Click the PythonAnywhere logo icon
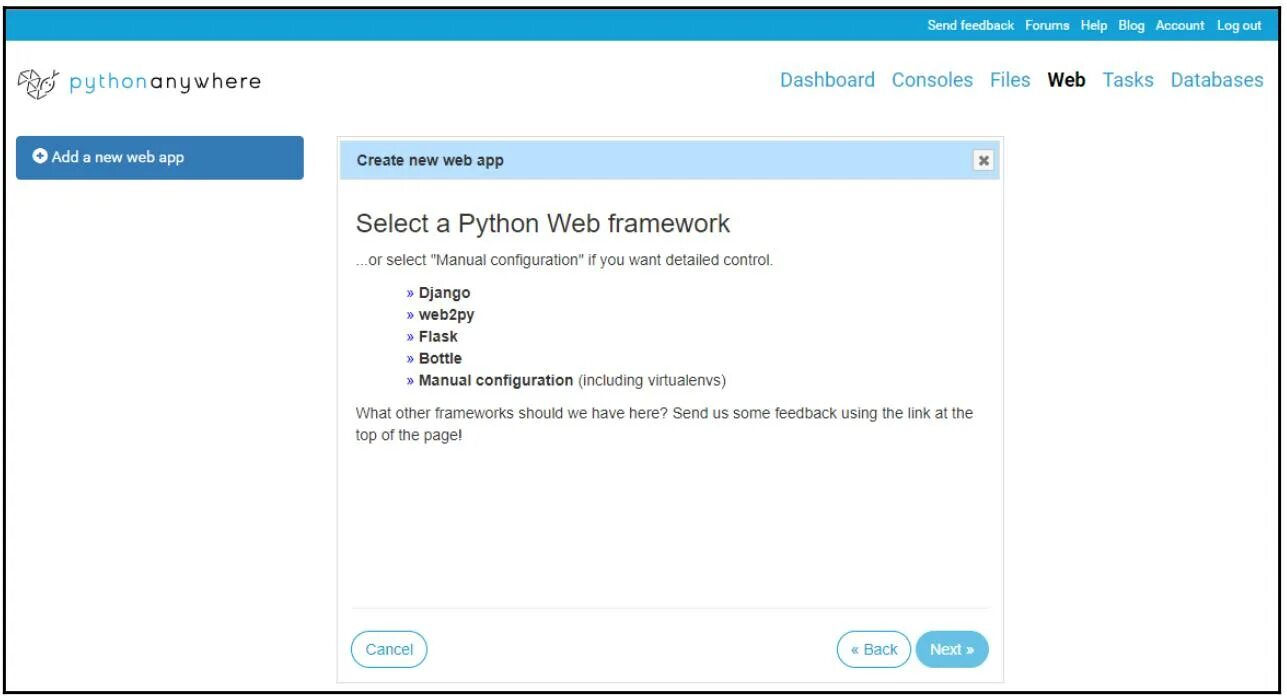 click(38, 81)
